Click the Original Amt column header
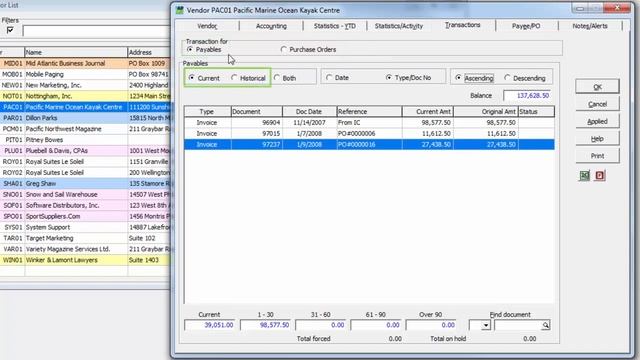 click(x=486, y=111)
